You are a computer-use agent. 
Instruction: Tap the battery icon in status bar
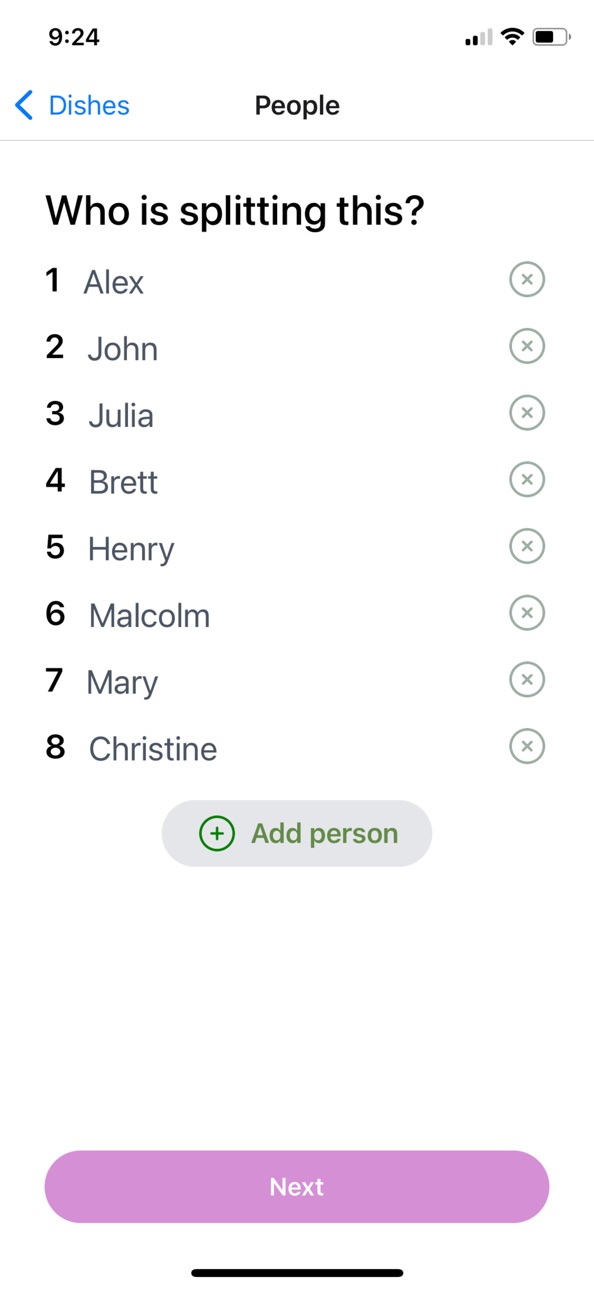551,37
